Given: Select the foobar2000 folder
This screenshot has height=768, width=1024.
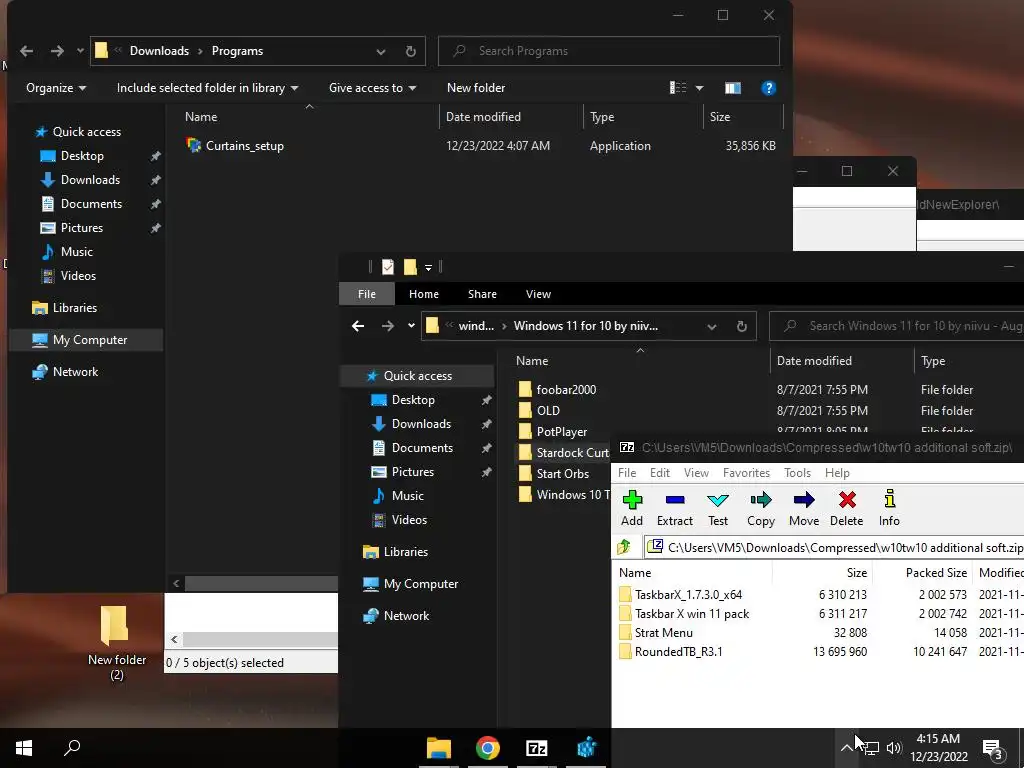Looking at the screenshot, I should click(557, 390).
